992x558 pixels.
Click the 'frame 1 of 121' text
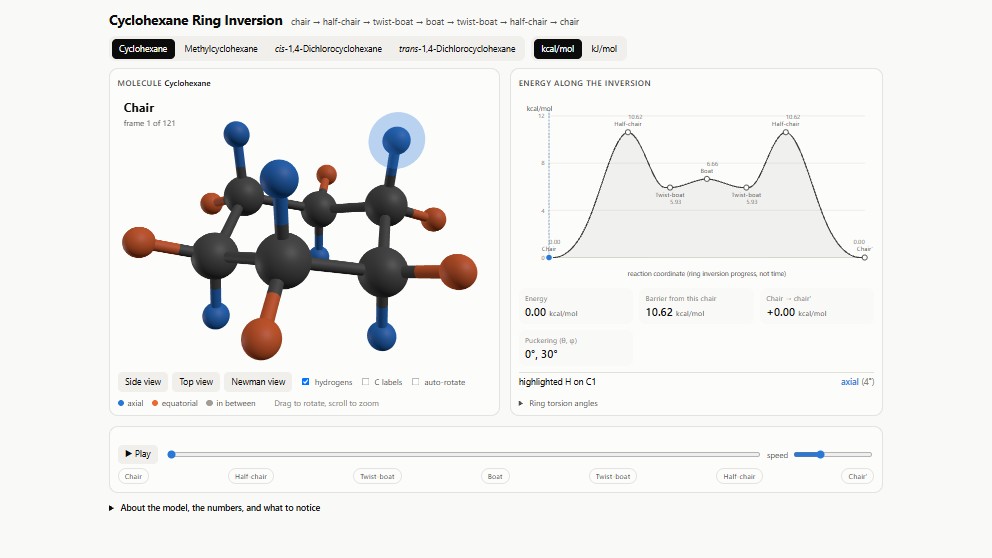pyautogui.click(x=149, y=123)
